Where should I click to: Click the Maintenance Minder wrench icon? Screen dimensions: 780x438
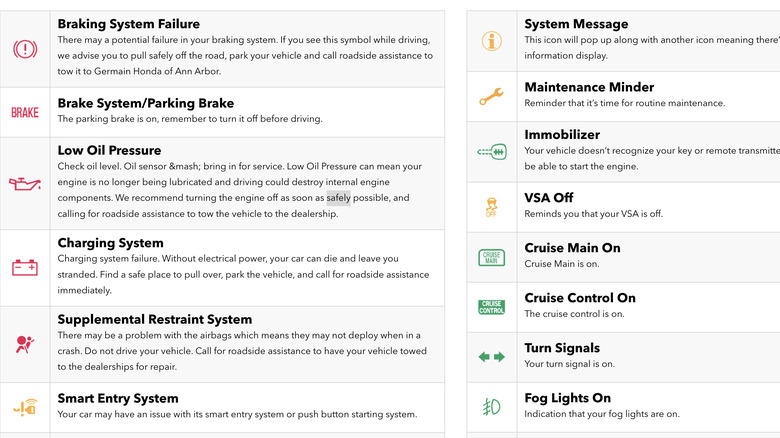coord(492,97)
